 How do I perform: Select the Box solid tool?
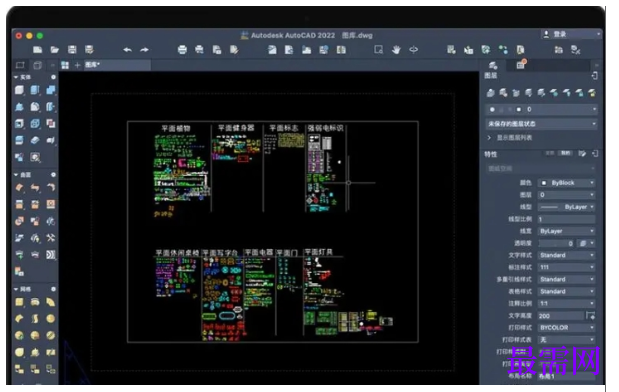tap(19, 90)
